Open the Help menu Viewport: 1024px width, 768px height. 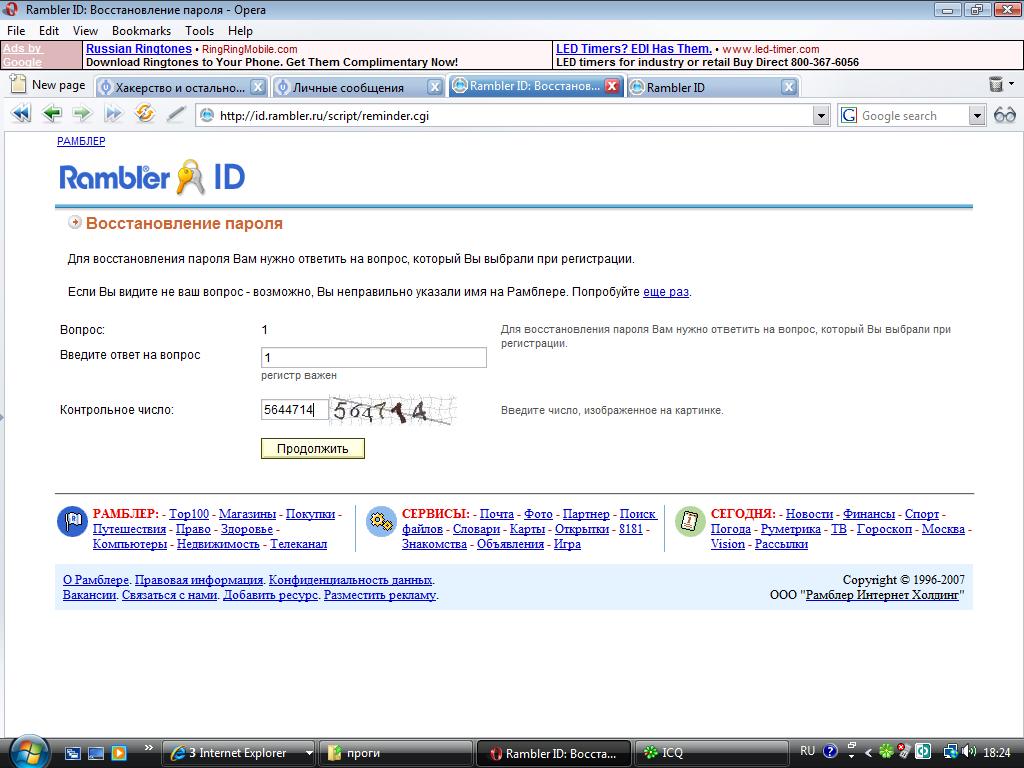click(240, 31)
